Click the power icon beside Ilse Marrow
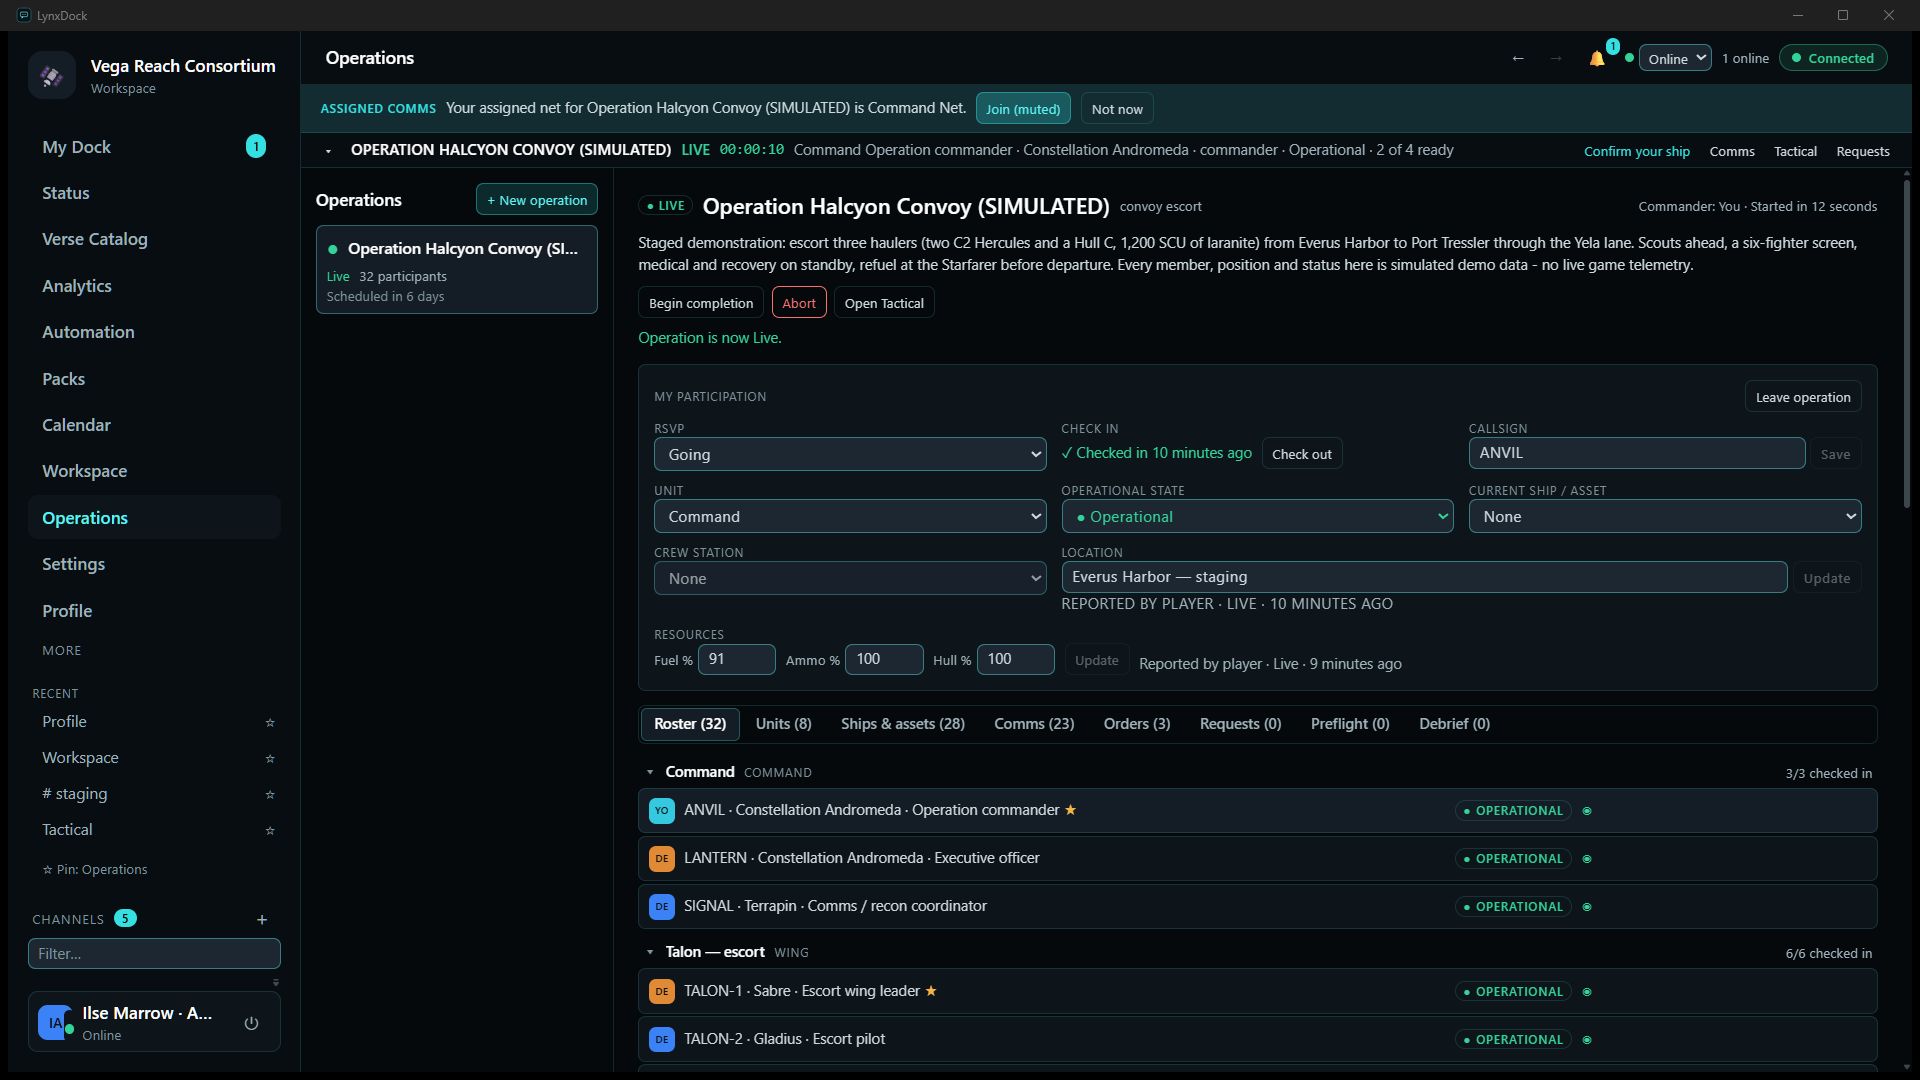 point(251,1023)
